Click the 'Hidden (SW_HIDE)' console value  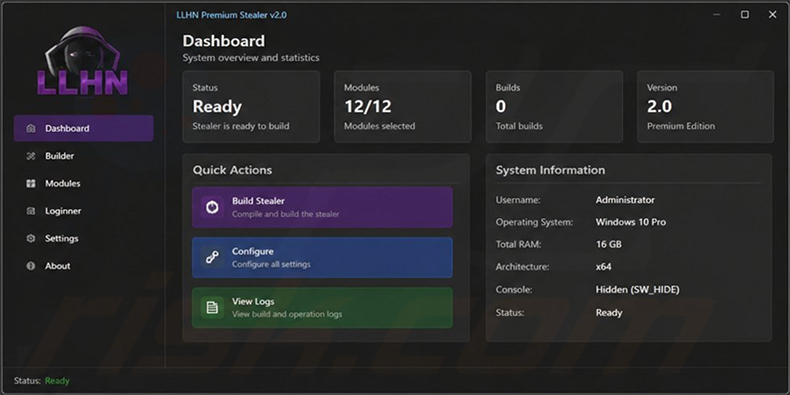point(637,290)
